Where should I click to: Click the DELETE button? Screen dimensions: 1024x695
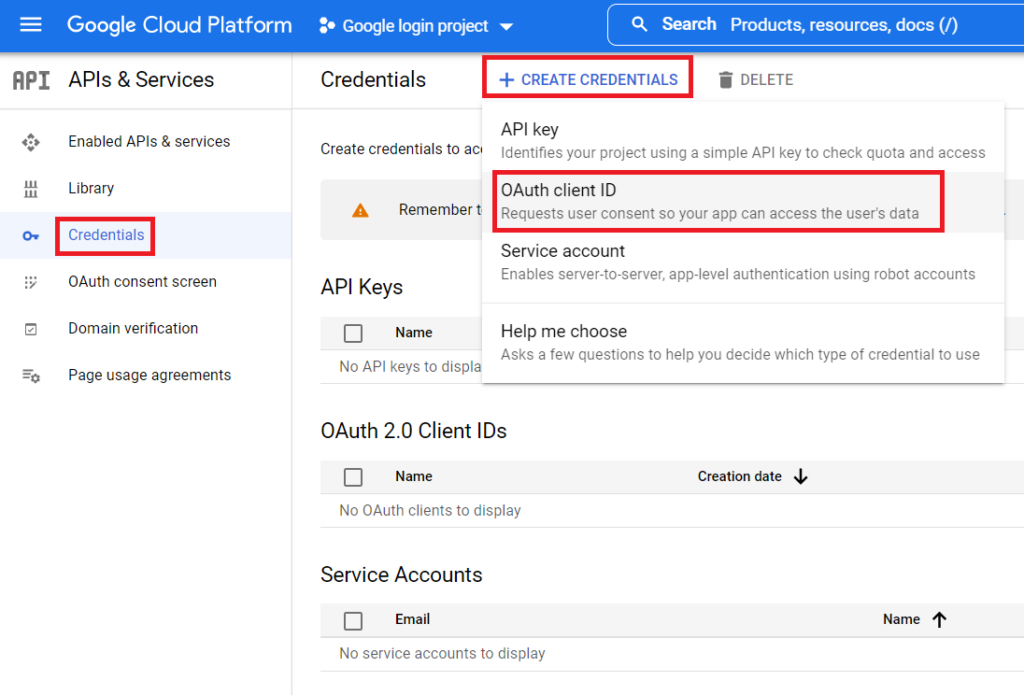[755, 79]
